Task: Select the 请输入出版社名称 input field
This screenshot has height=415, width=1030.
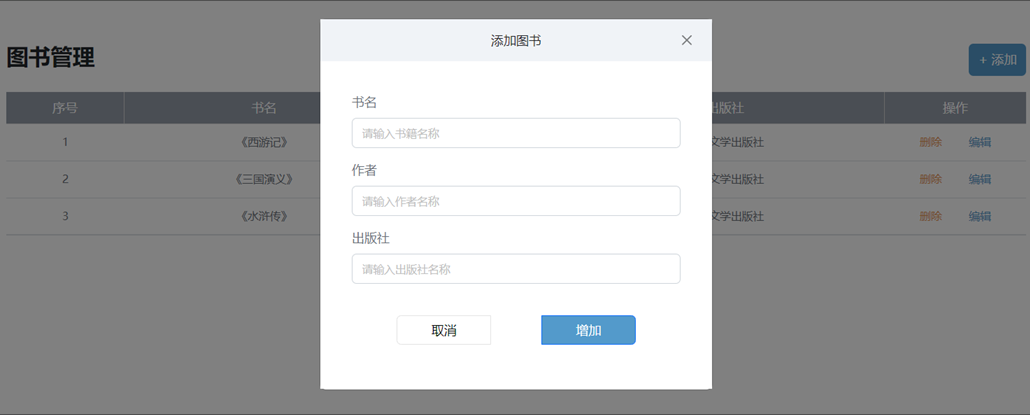Action: [x=515, y=269]
